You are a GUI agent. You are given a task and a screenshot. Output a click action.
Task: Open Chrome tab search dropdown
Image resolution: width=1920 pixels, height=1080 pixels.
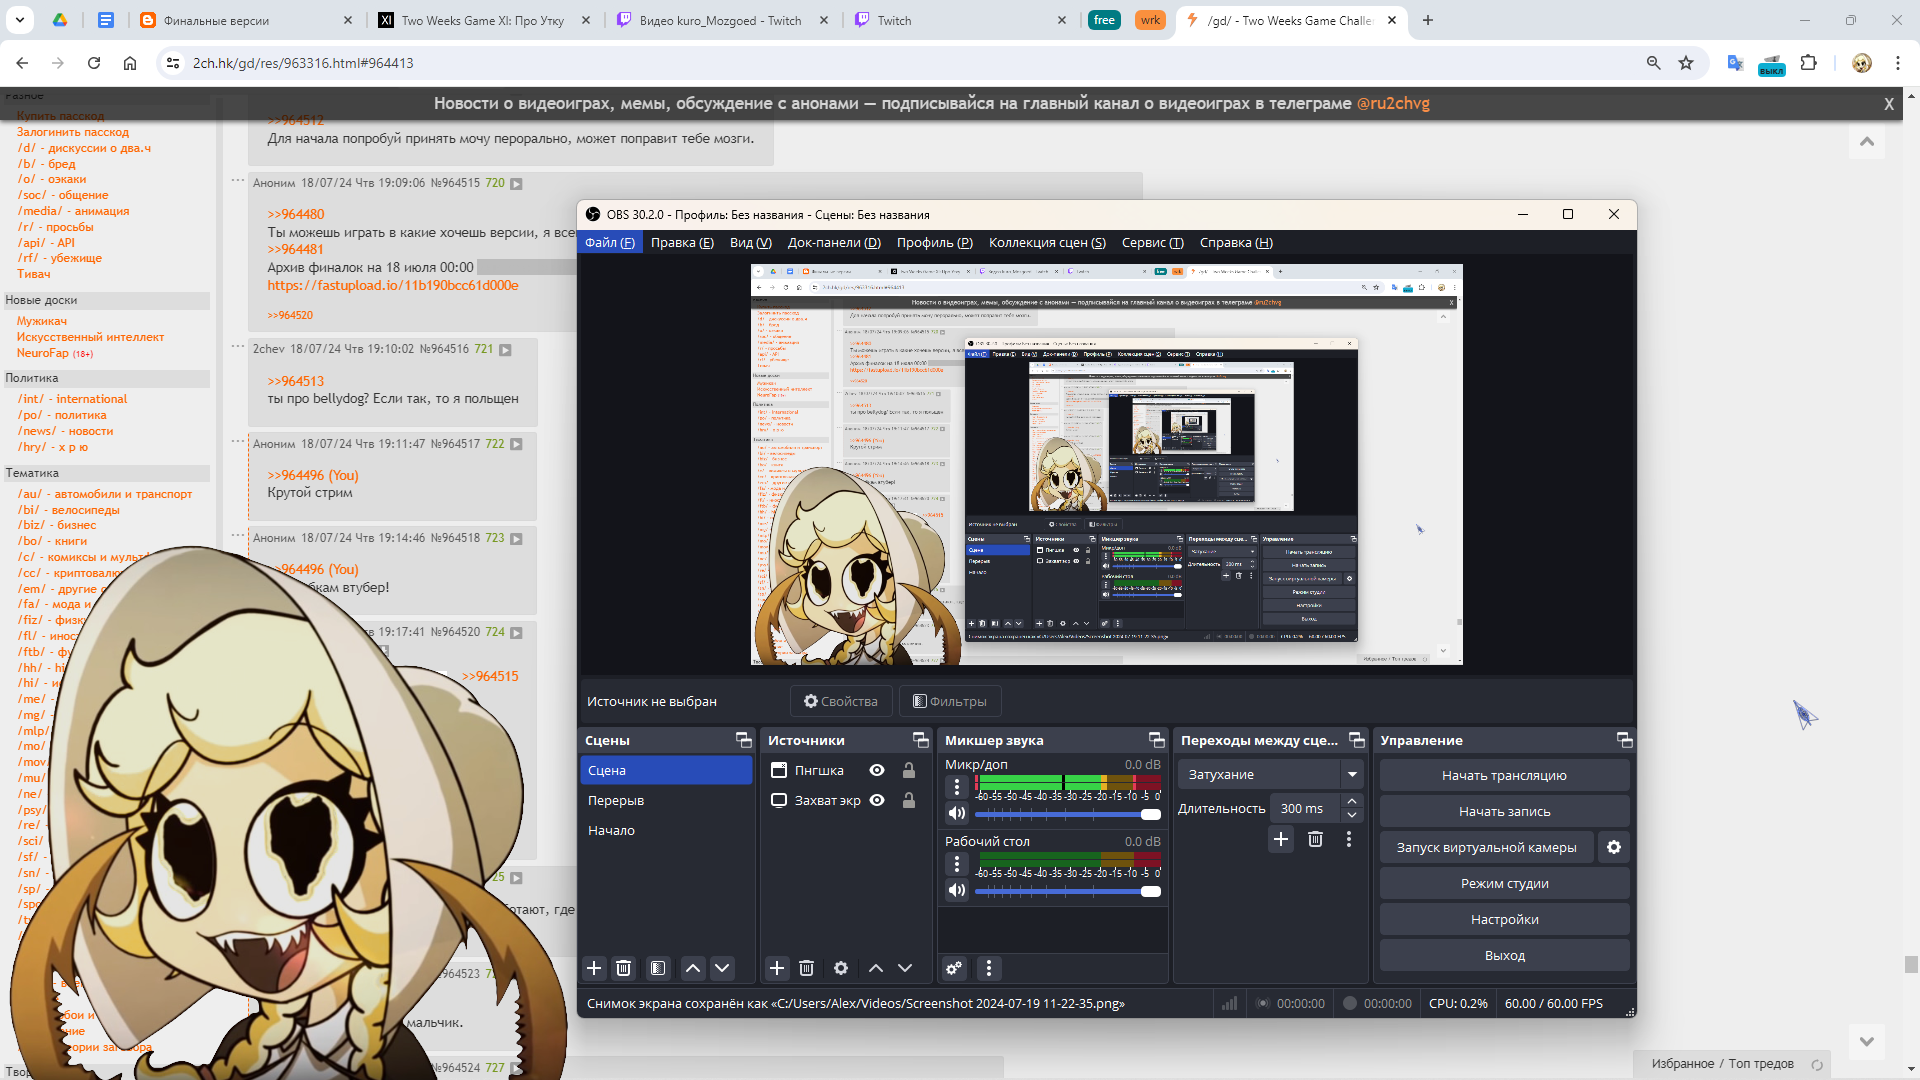coord(20,20)
